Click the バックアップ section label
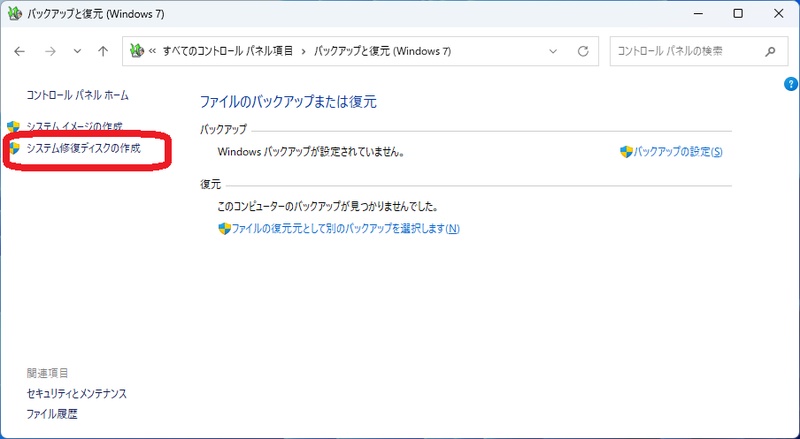 pyautogui.click(x=223, y=130)
